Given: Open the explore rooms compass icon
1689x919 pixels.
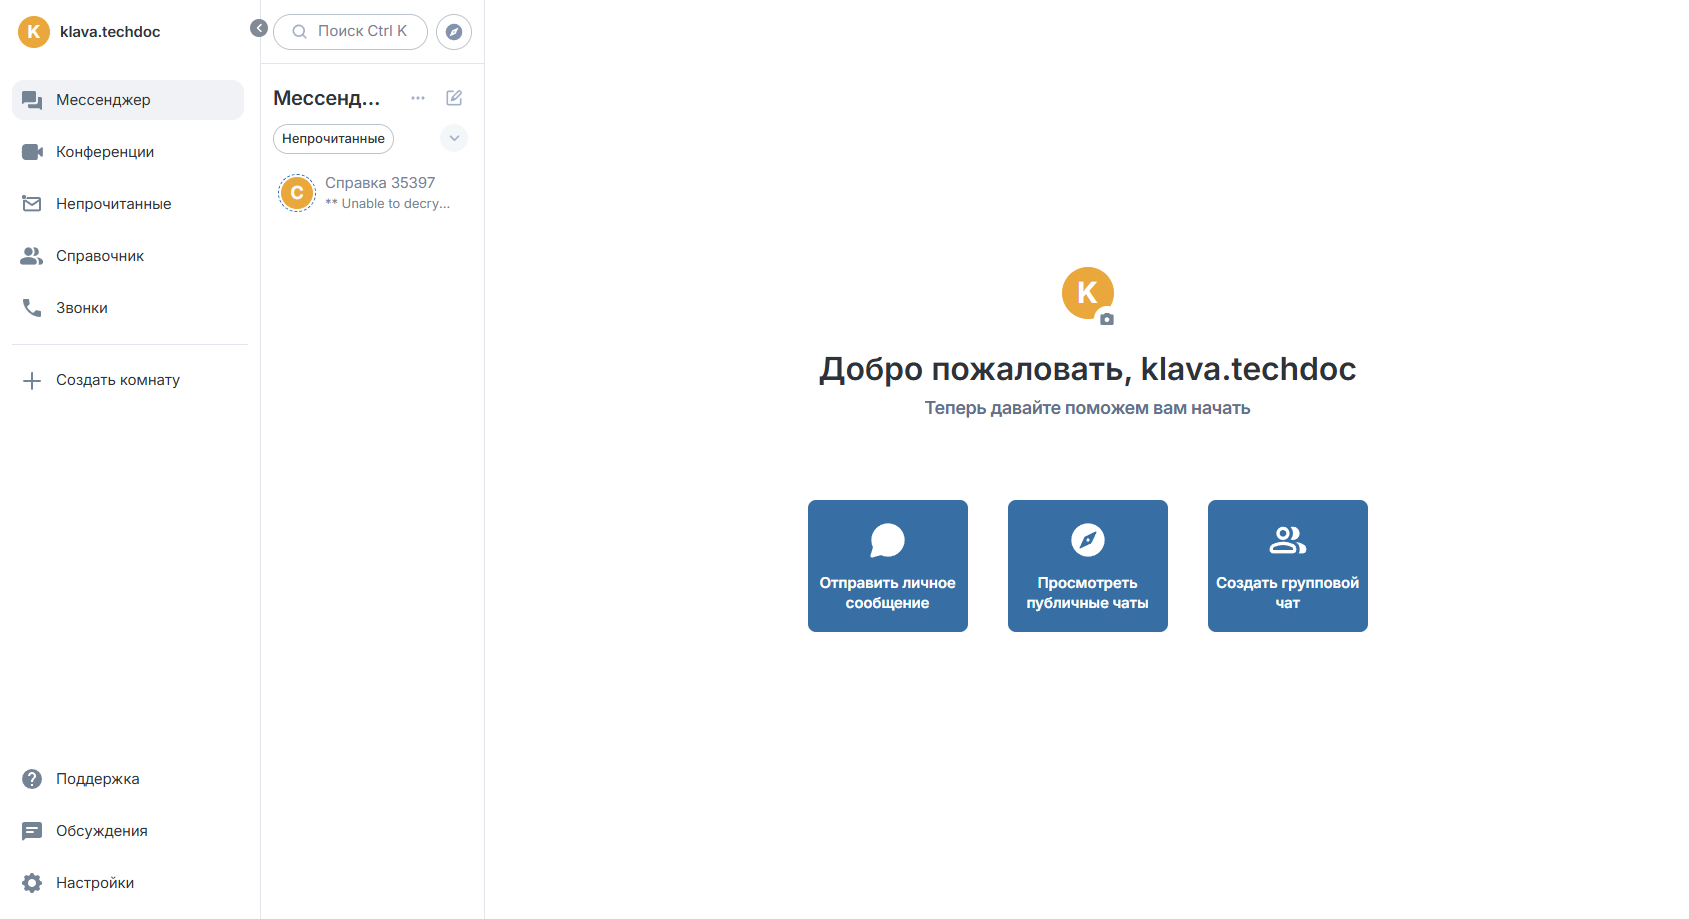Looking at the screenshot, I should [x=454, y=32].
